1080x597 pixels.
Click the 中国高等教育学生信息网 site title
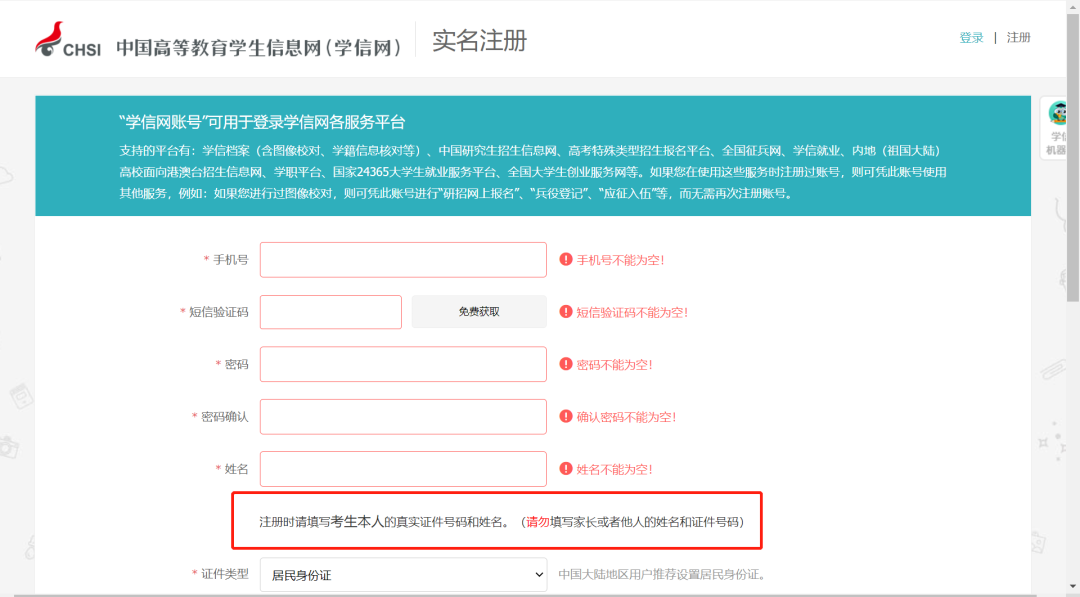(259, 47)
